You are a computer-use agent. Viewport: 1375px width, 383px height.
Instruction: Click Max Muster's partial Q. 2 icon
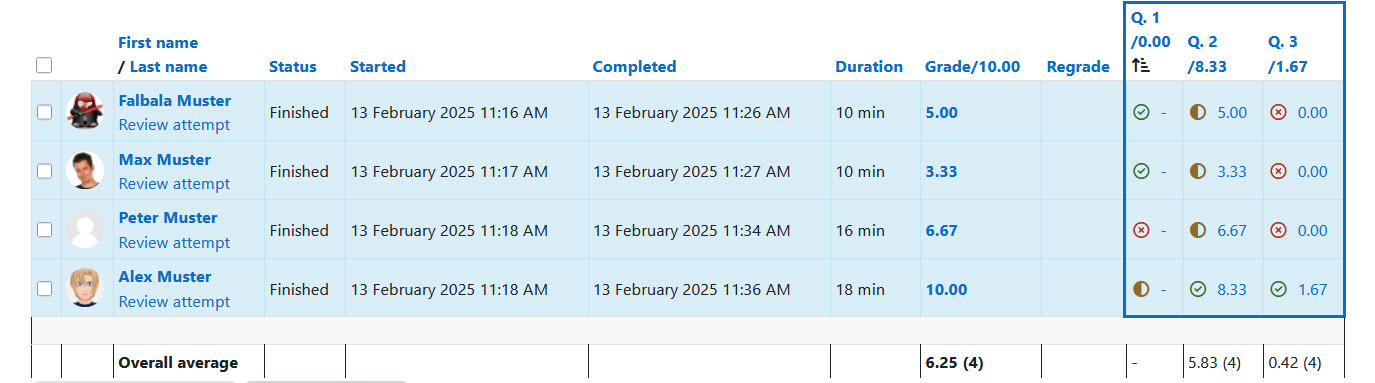(x=1198, y=172)
